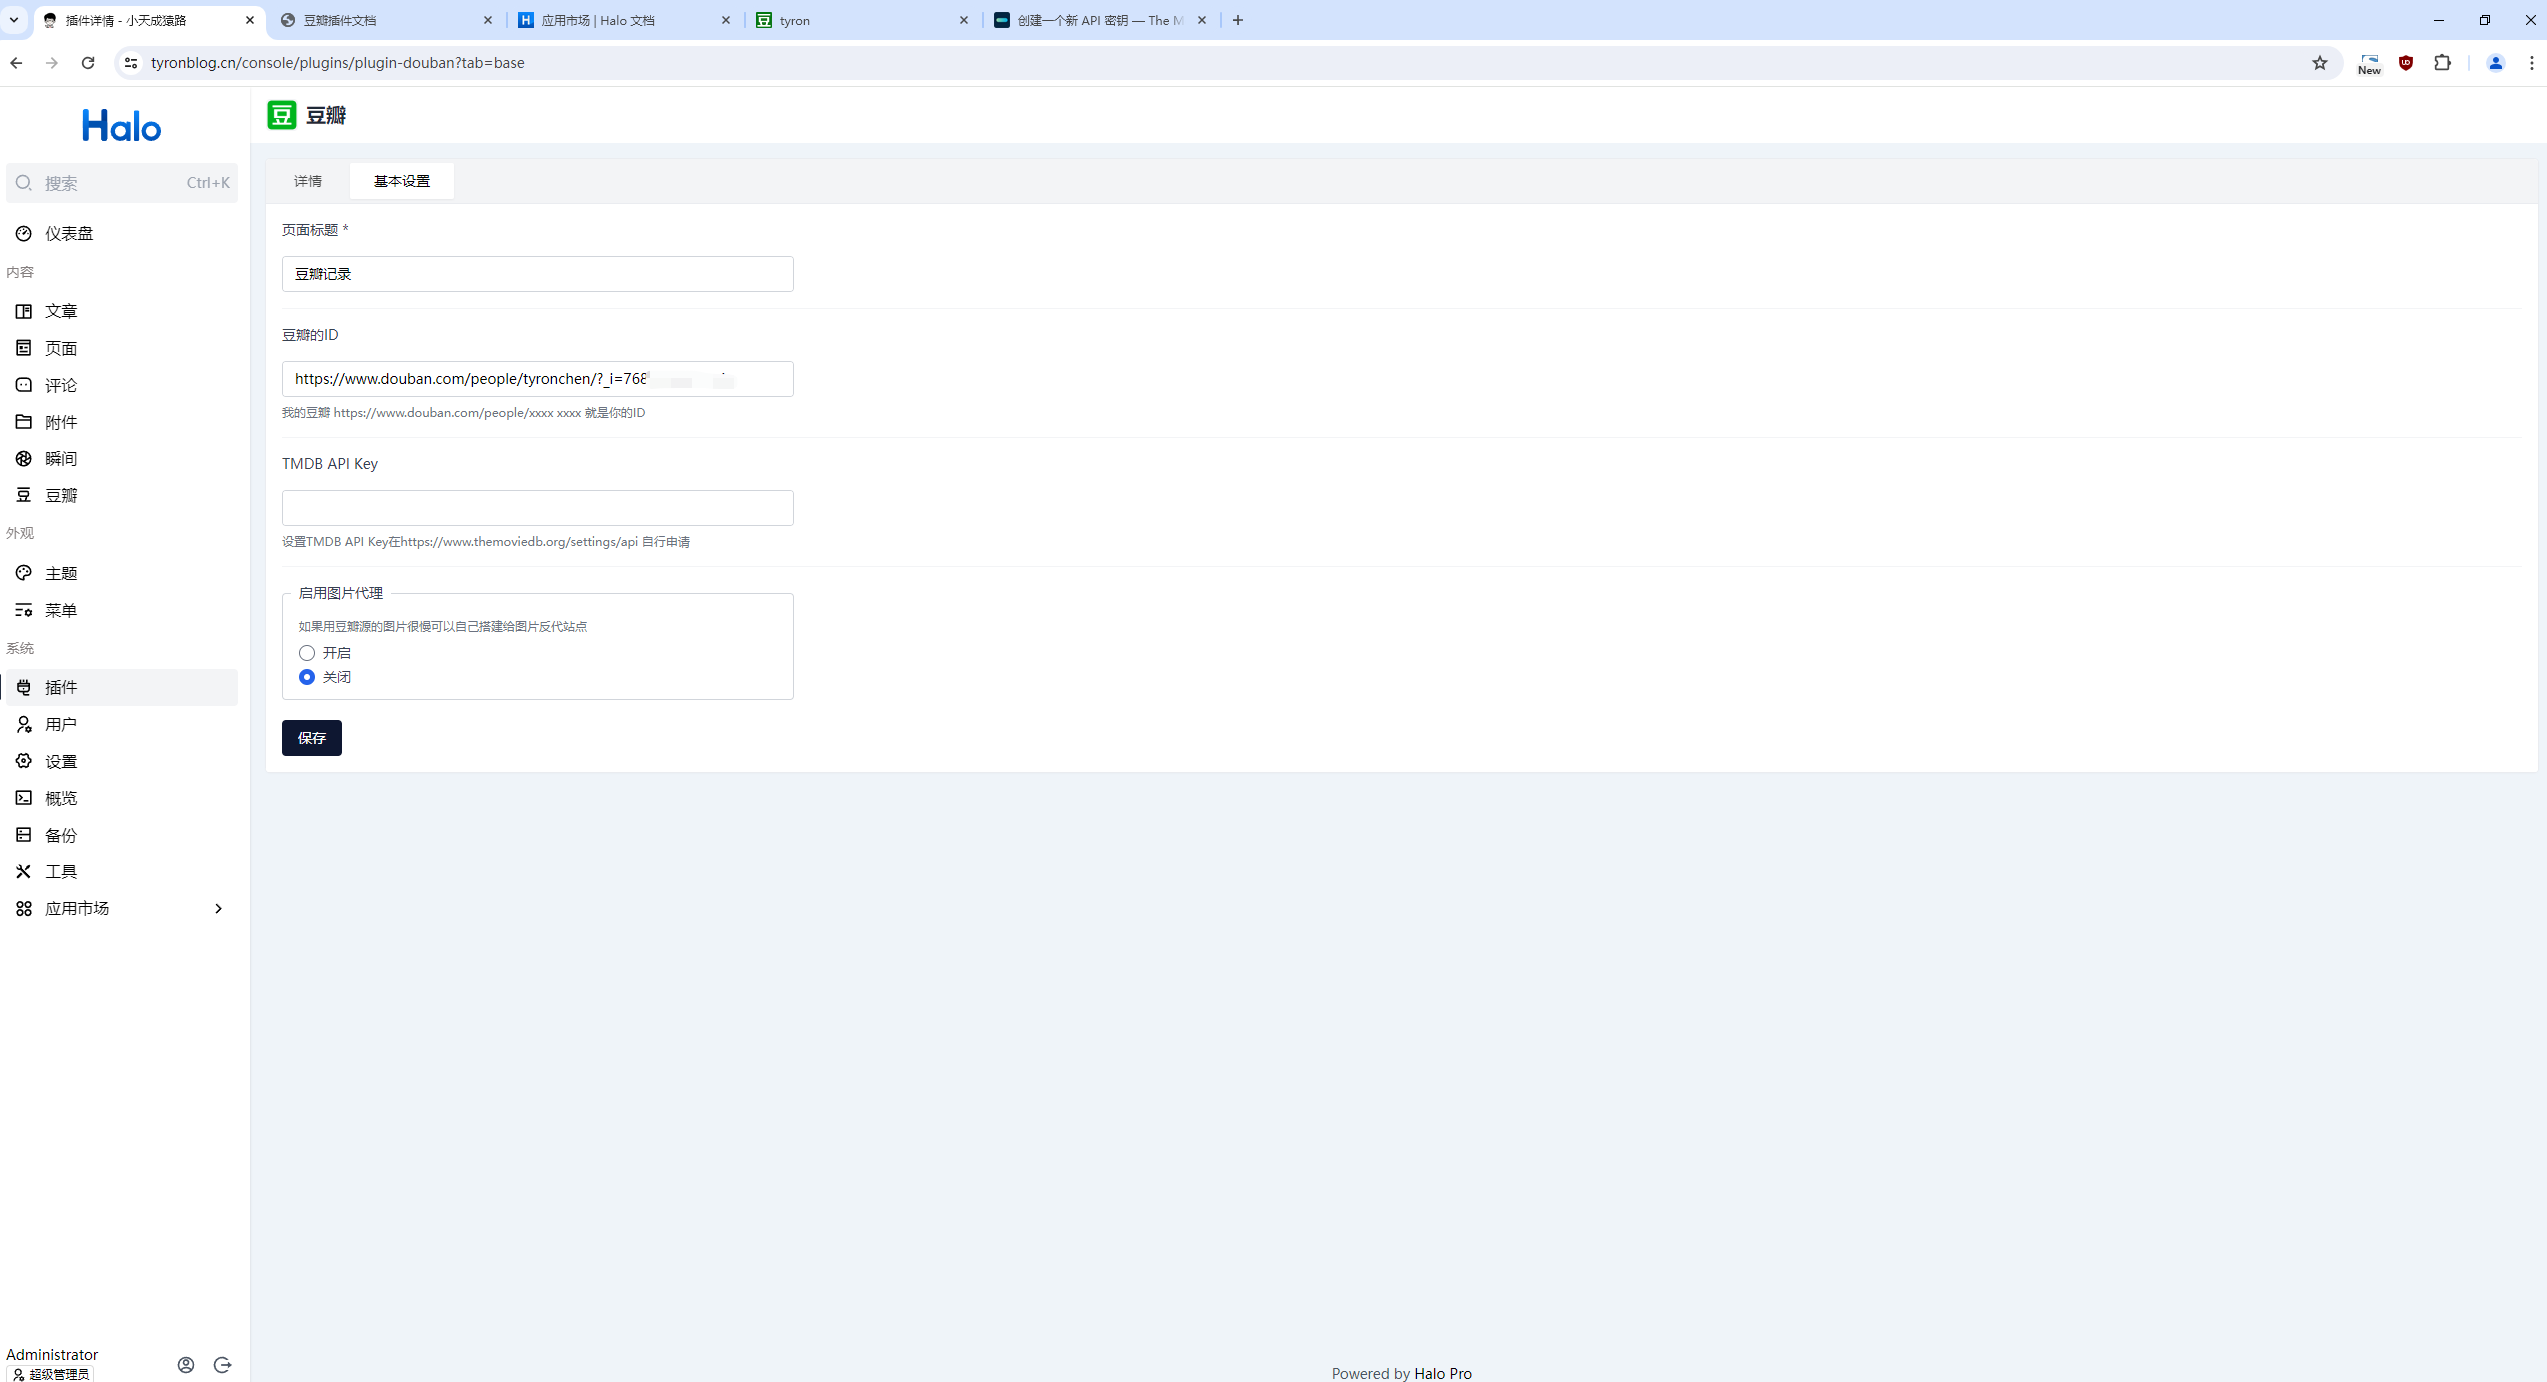The width and height of the screenshot is (2547, 1382).
Task: Switch to the 基本设置 tab
Action: pyautogui.click(x=402, y=181)
